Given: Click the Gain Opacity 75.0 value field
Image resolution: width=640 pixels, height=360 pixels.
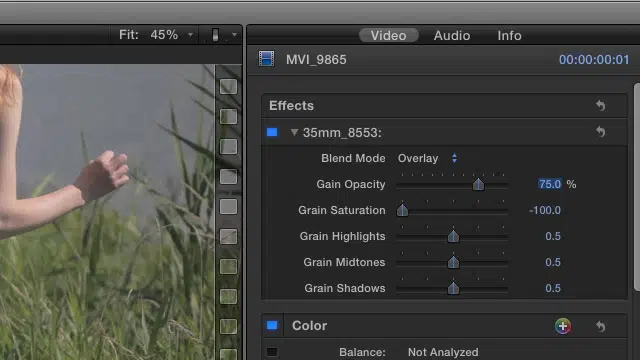Looking at the screenshot, I should [x=549, y=184].
